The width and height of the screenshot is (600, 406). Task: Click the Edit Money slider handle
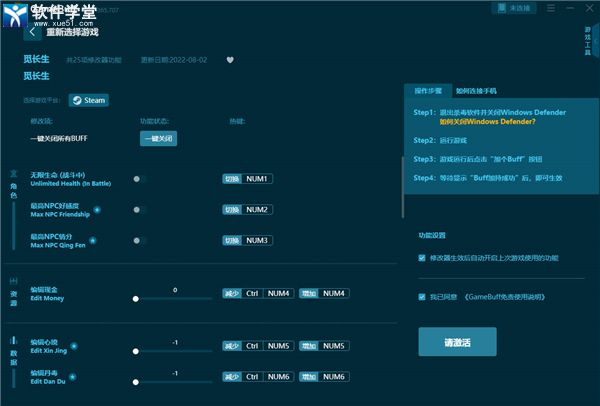136,298
